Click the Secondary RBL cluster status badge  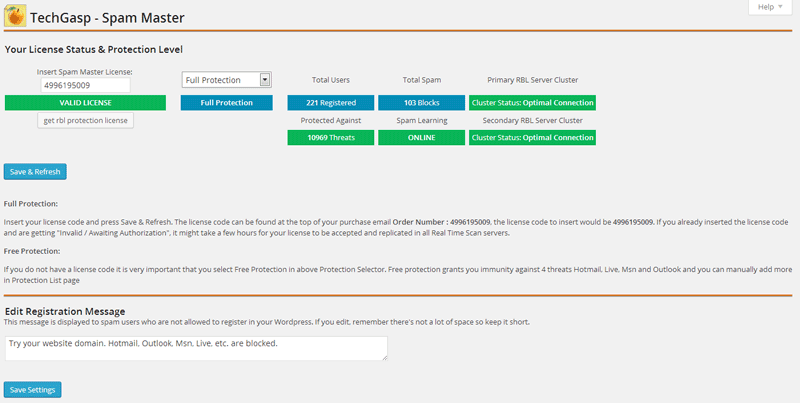pos(532,138)
